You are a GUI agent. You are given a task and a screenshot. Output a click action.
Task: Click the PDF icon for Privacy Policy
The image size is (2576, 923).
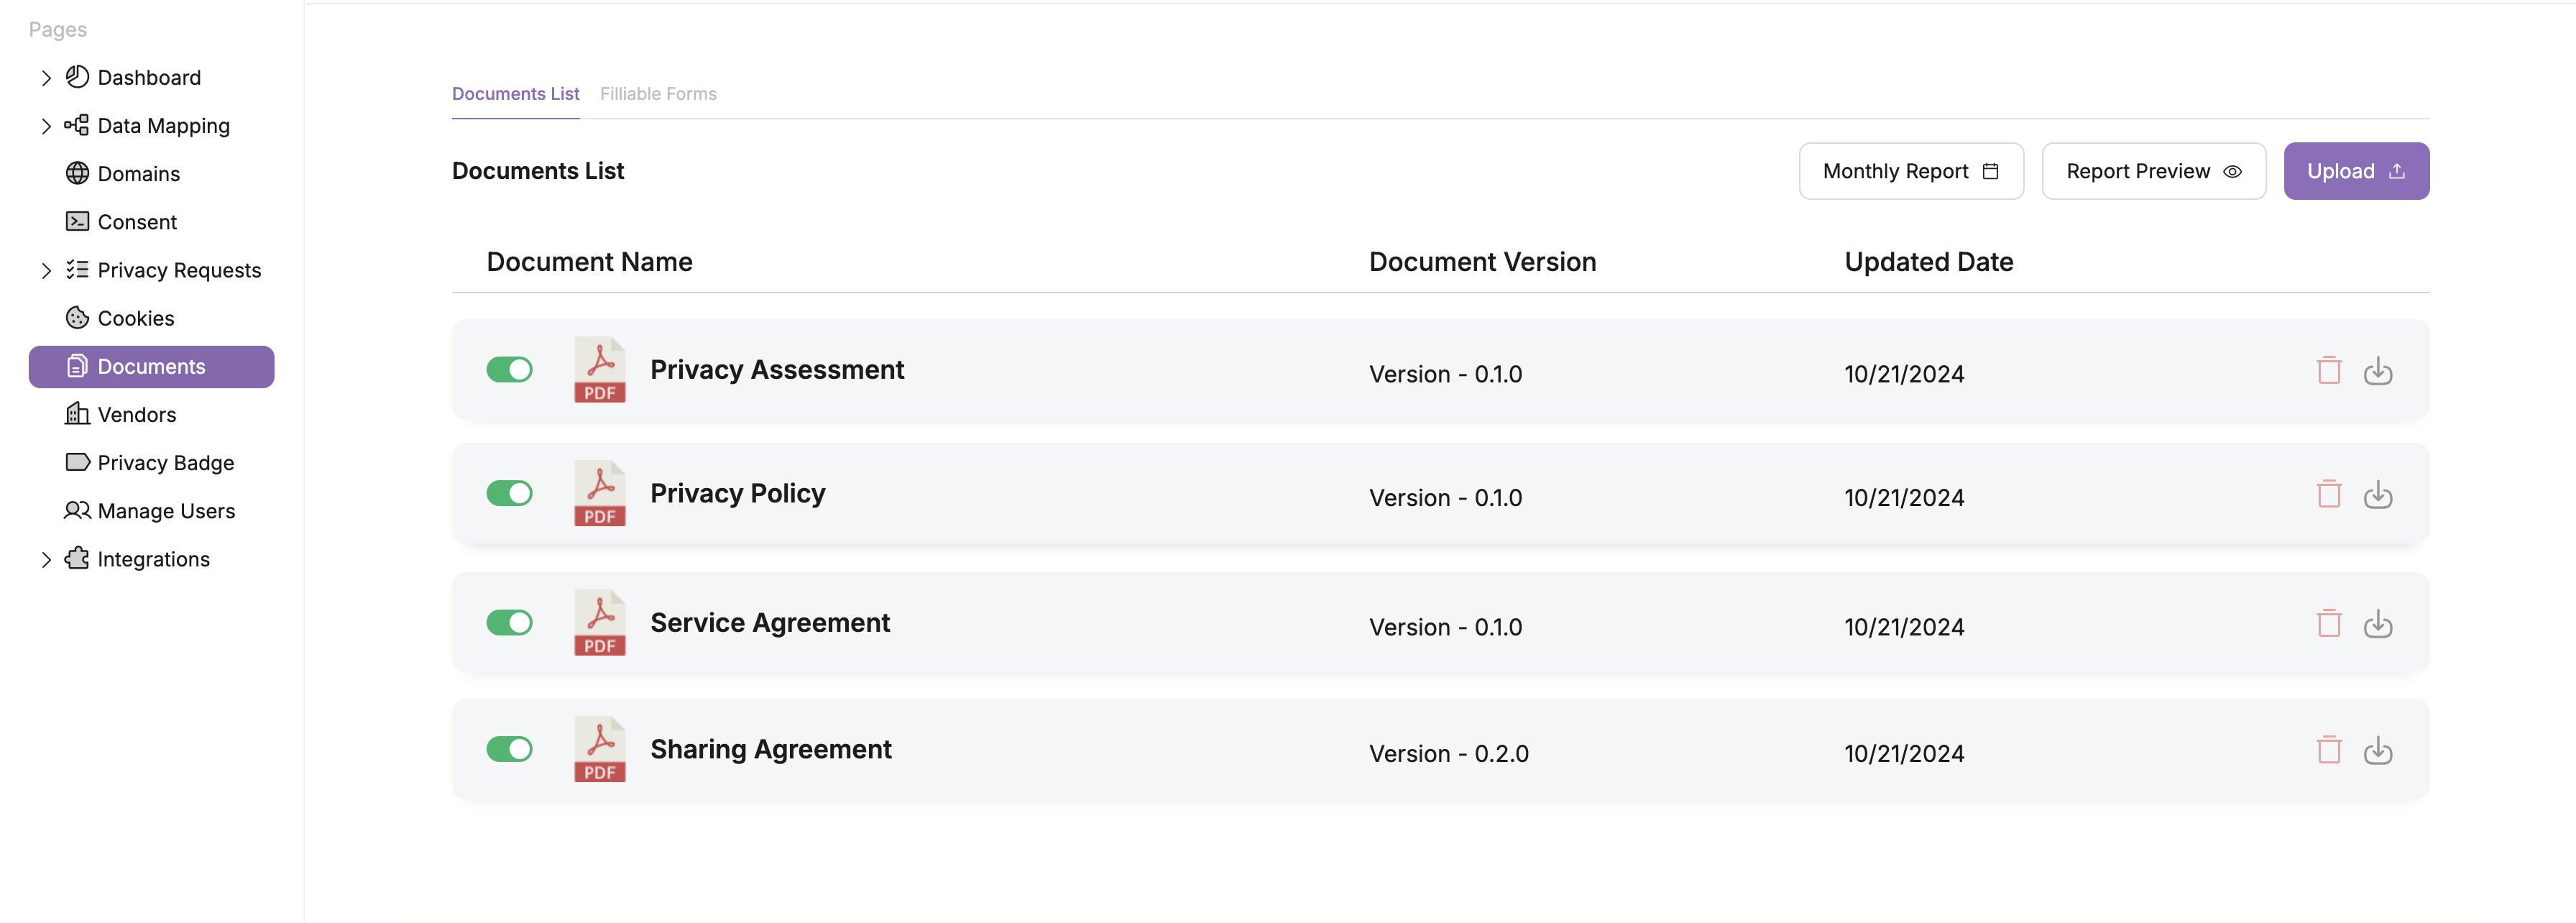tap(597, 492)
